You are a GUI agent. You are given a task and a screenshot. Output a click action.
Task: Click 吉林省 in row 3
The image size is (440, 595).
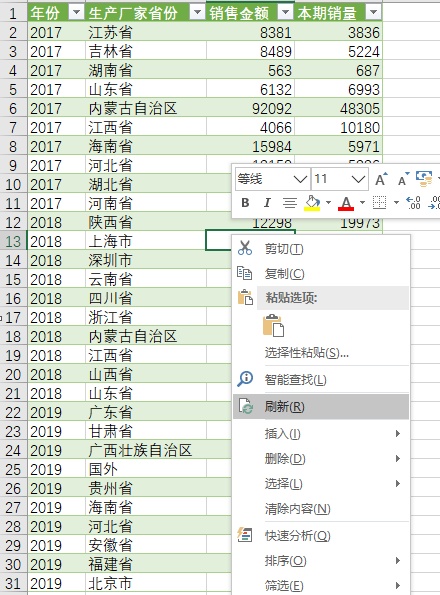click(x=146, y=51)
